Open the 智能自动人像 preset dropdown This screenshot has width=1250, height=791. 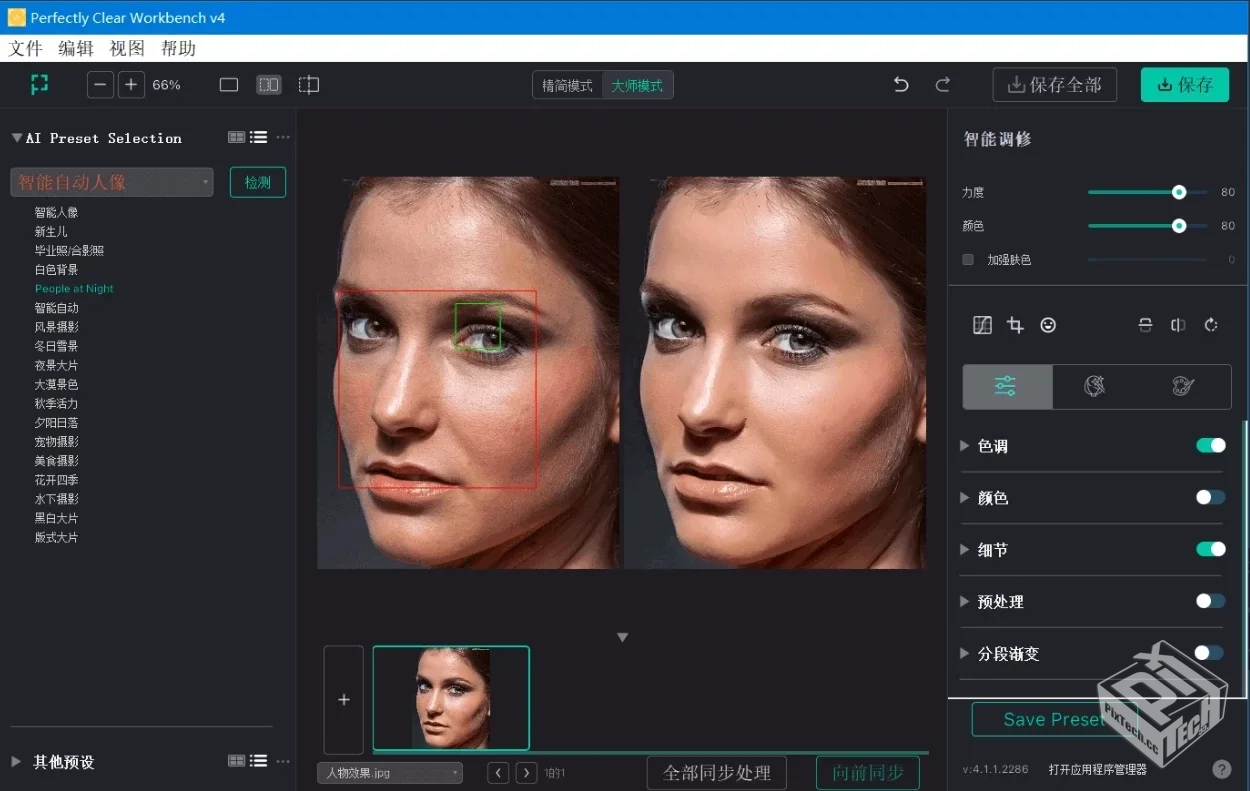point(112,182)
